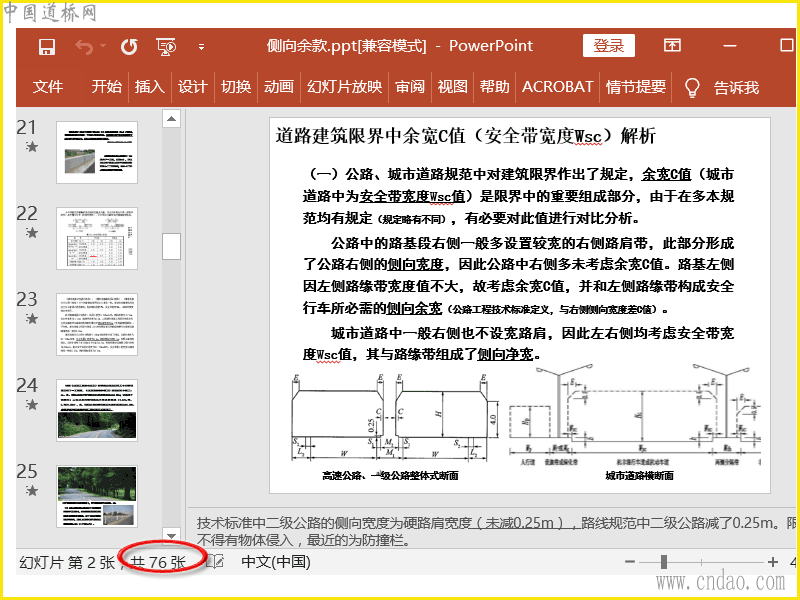Screen dimensions: 800x600
Task: Undo the last action
Action: [84, 47]
